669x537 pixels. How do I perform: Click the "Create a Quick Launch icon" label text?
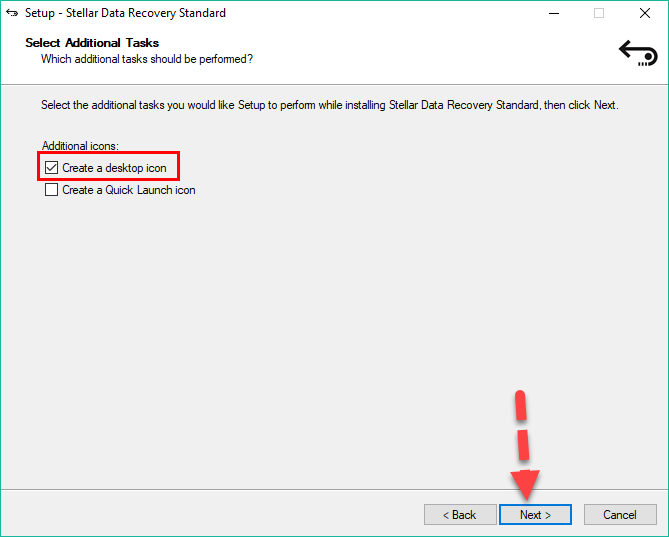(129, 190)
